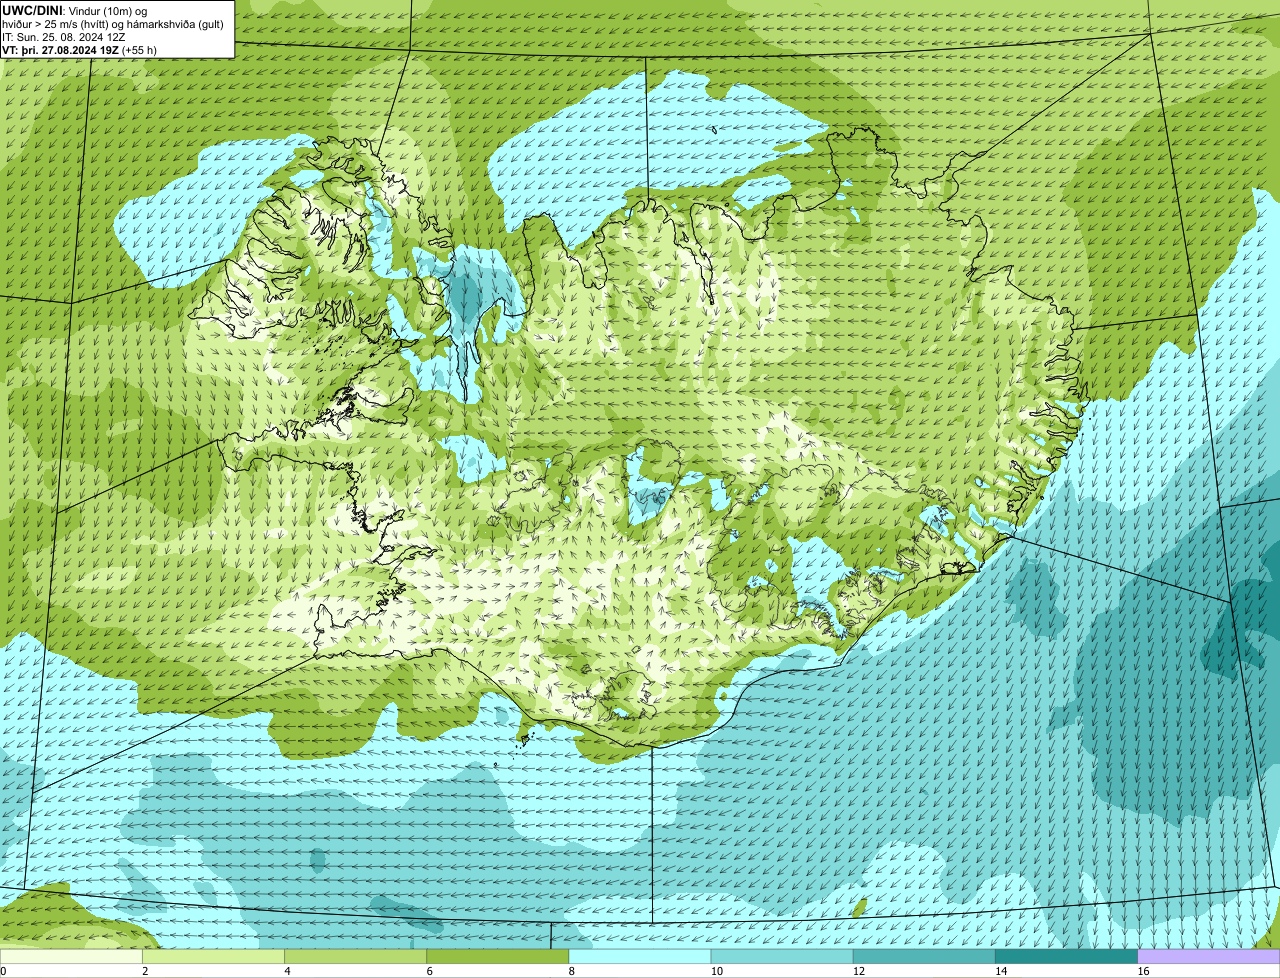
Task: Click the 'UWC/DINI: Vindur (10m) og' title line
Action: pyautogui.click(x=76, y=11)
